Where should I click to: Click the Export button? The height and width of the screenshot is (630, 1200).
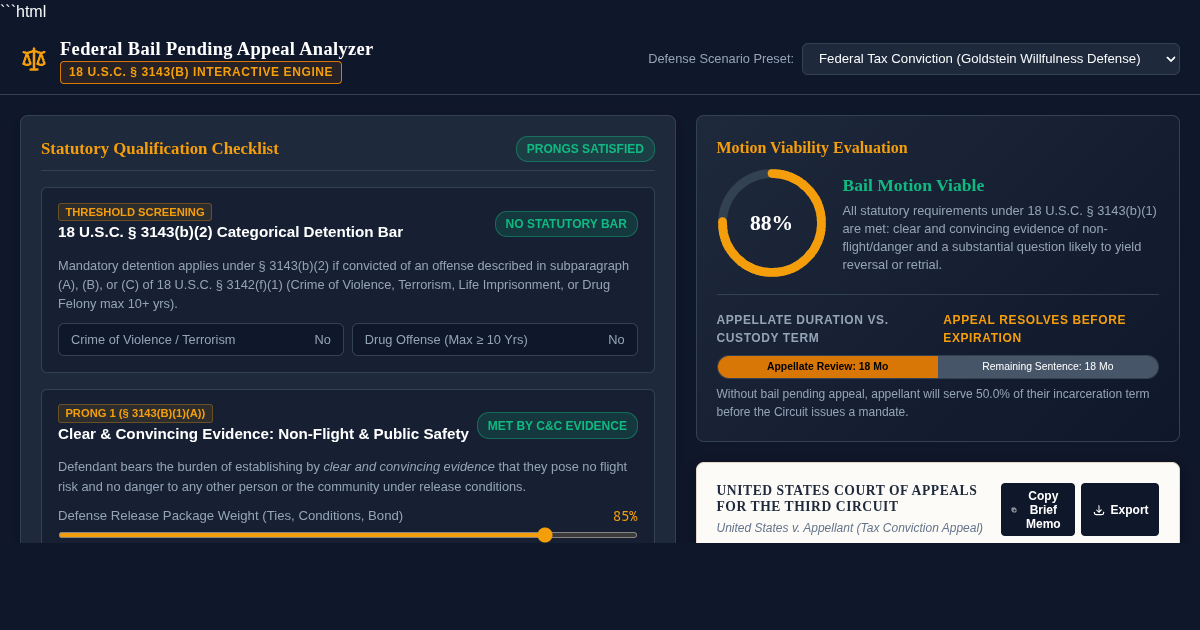pos(1120,510)
